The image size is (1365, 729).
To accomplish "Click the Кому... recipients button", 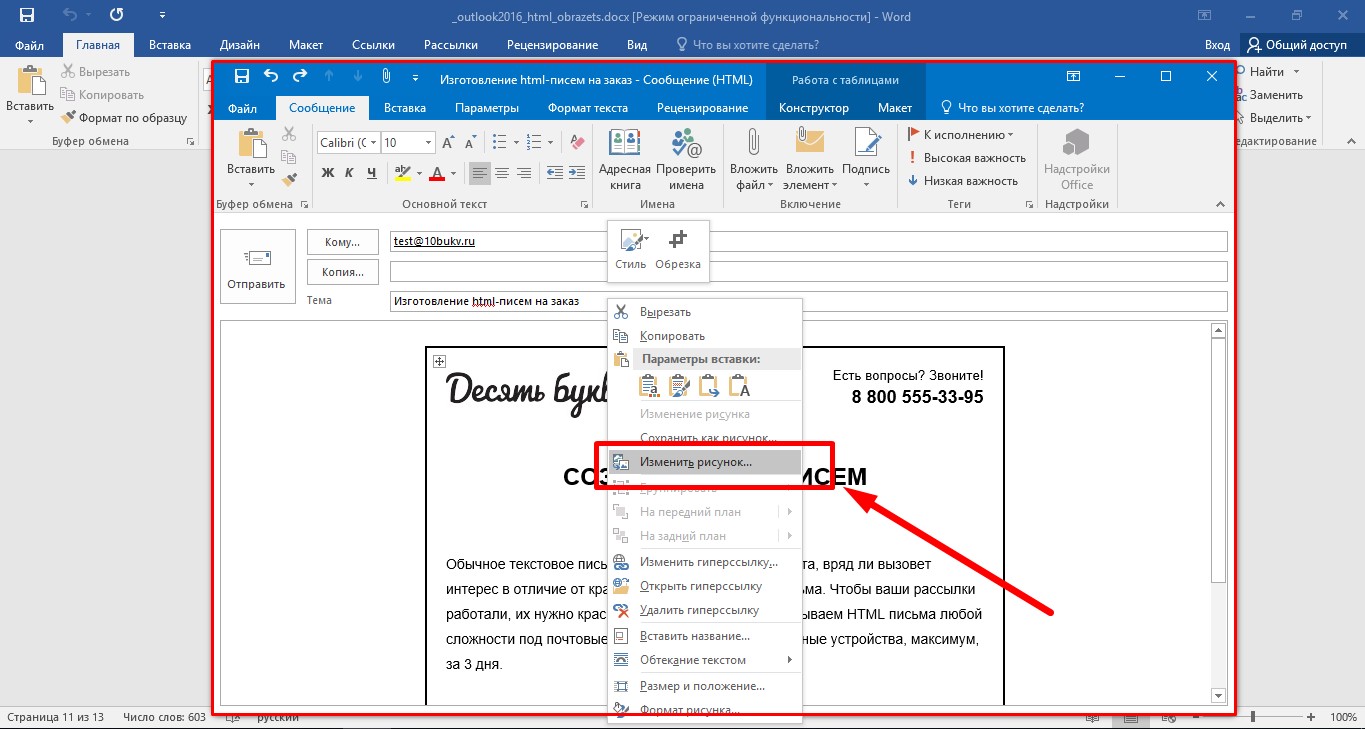I will click(342, 242).
